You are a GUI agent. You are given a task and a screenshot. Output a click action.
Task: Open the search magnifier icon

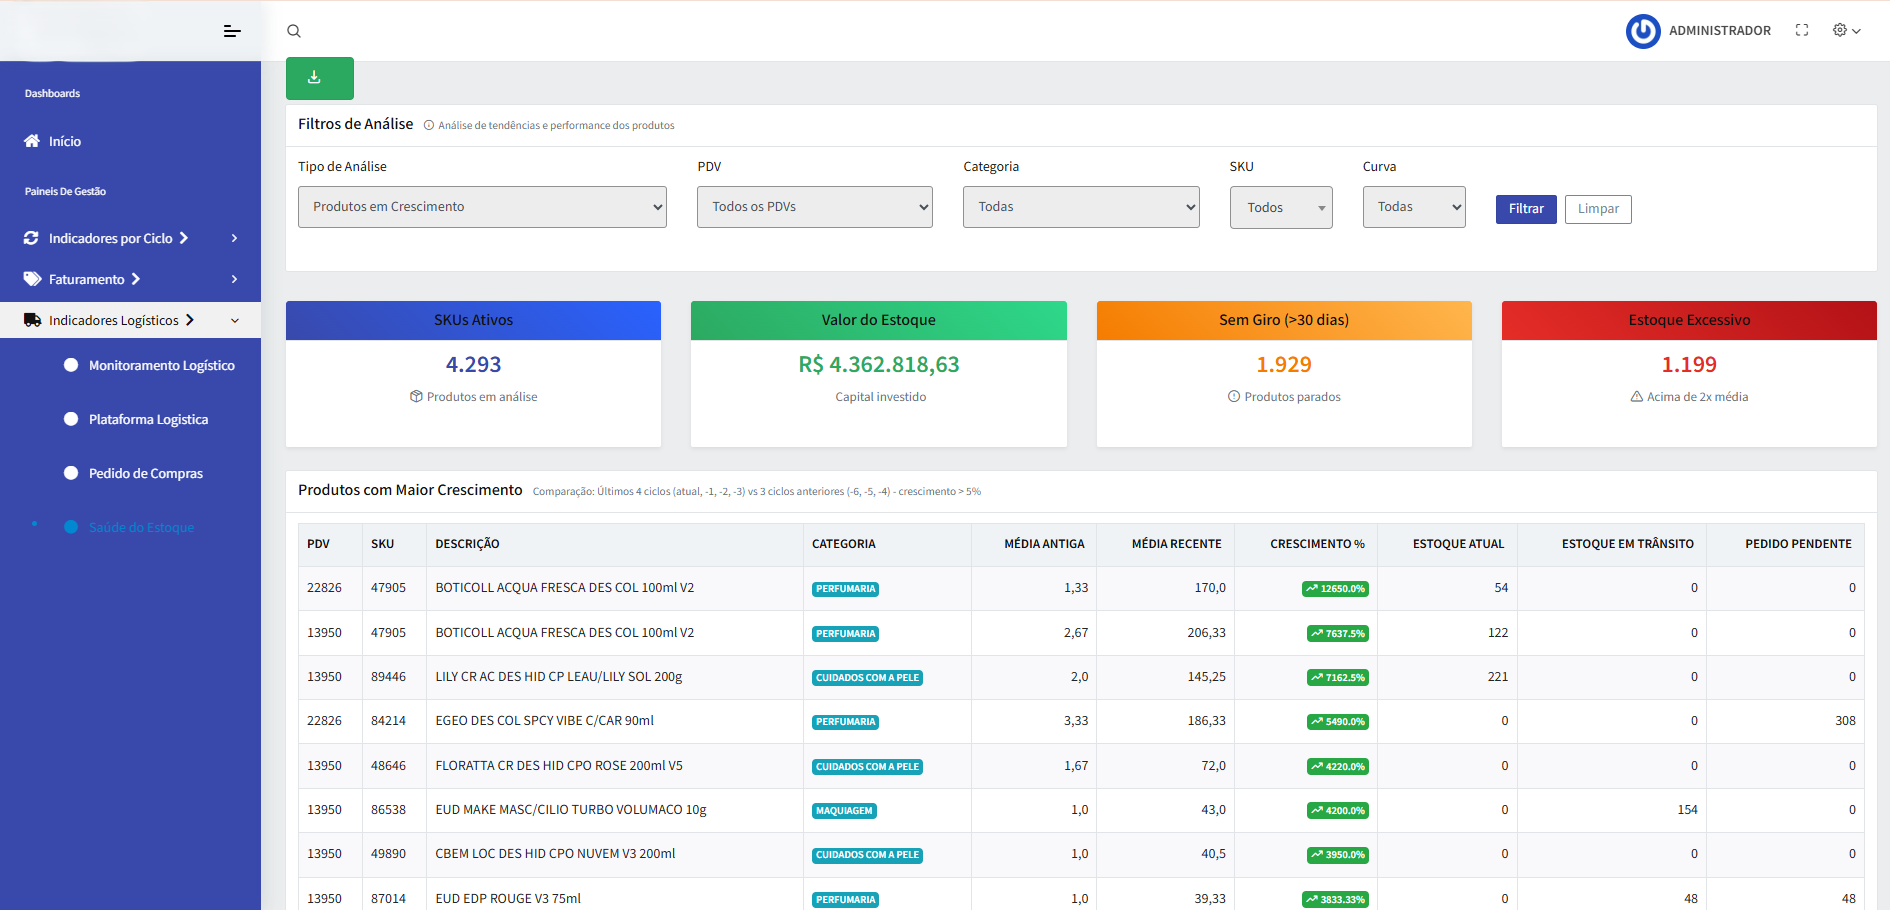point(294,31)
